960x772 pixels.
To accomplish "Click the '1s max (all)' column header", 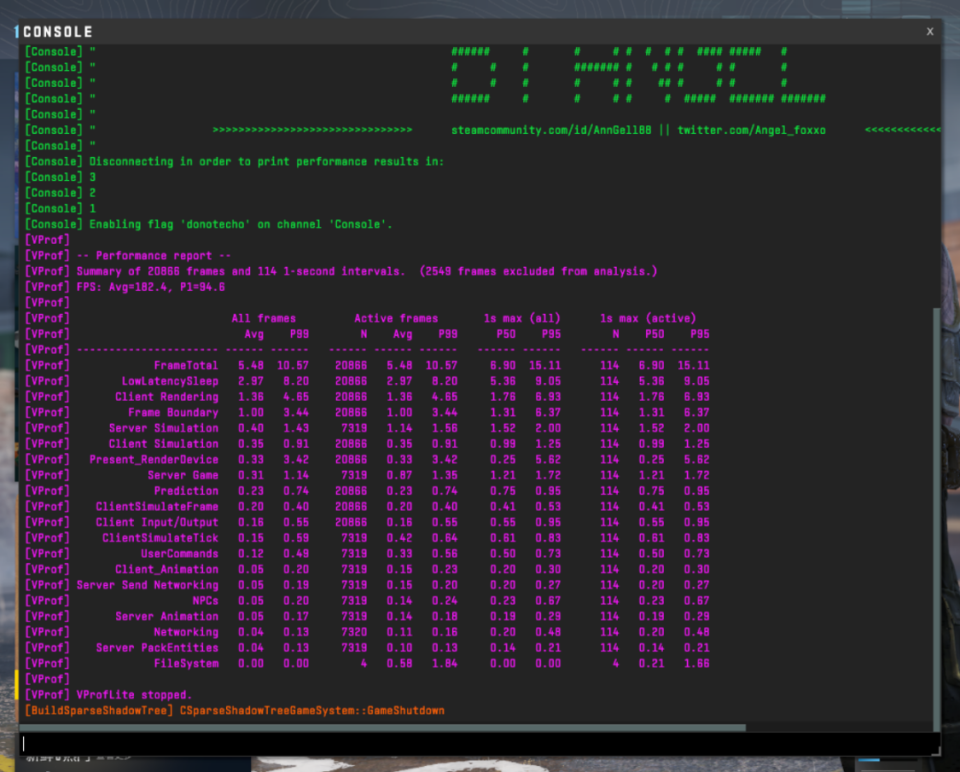I will tap(522, 318).
